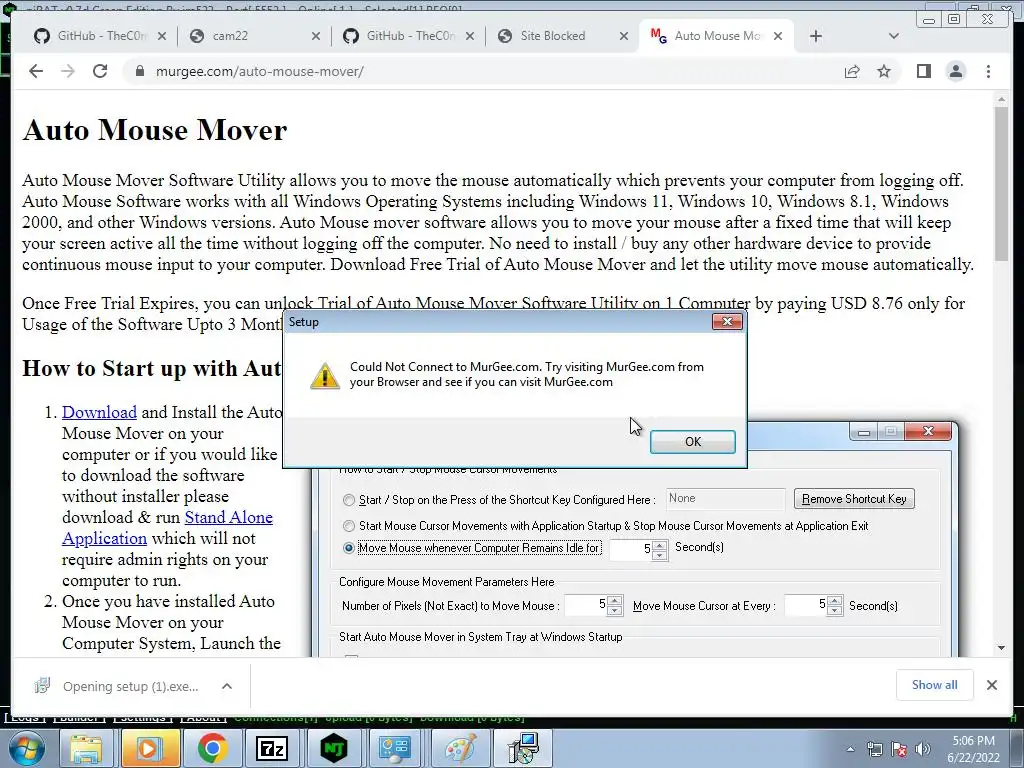Open the tab search chevron
The width and height of the screenshot is (1024, 768).
pyautogui.click(x=894, y=36)
